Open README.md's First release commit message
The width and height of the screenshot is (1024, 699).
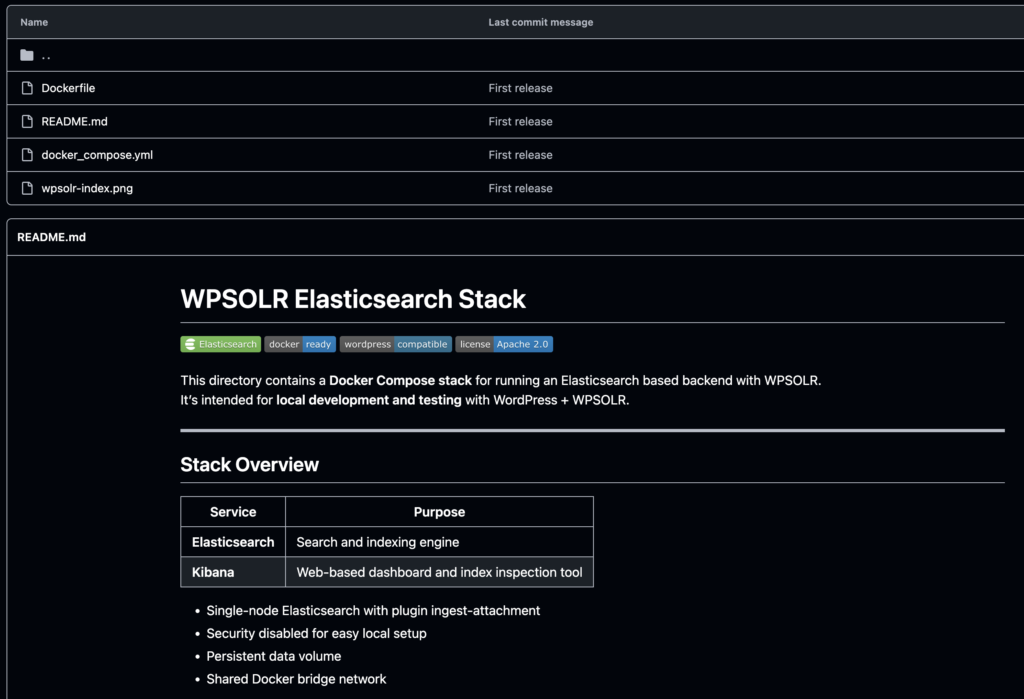520,121
